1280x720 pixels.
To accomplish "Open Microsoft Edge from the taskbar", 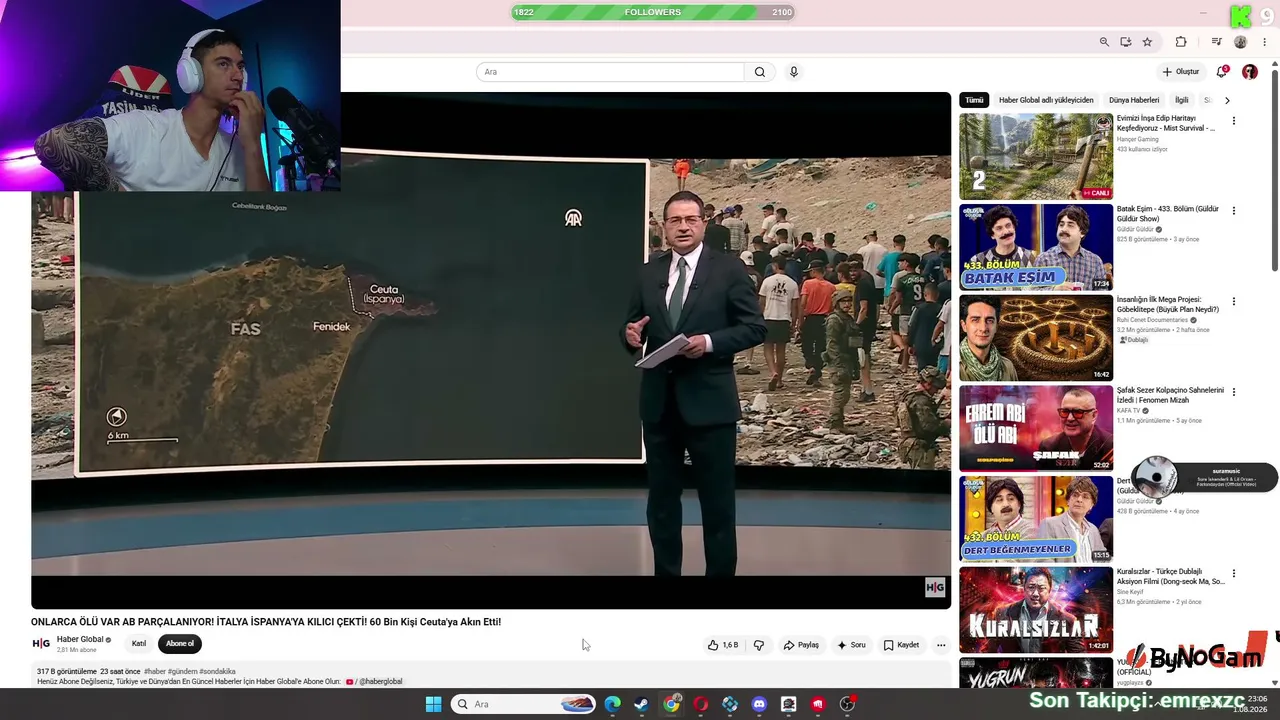I will [612, 704].
